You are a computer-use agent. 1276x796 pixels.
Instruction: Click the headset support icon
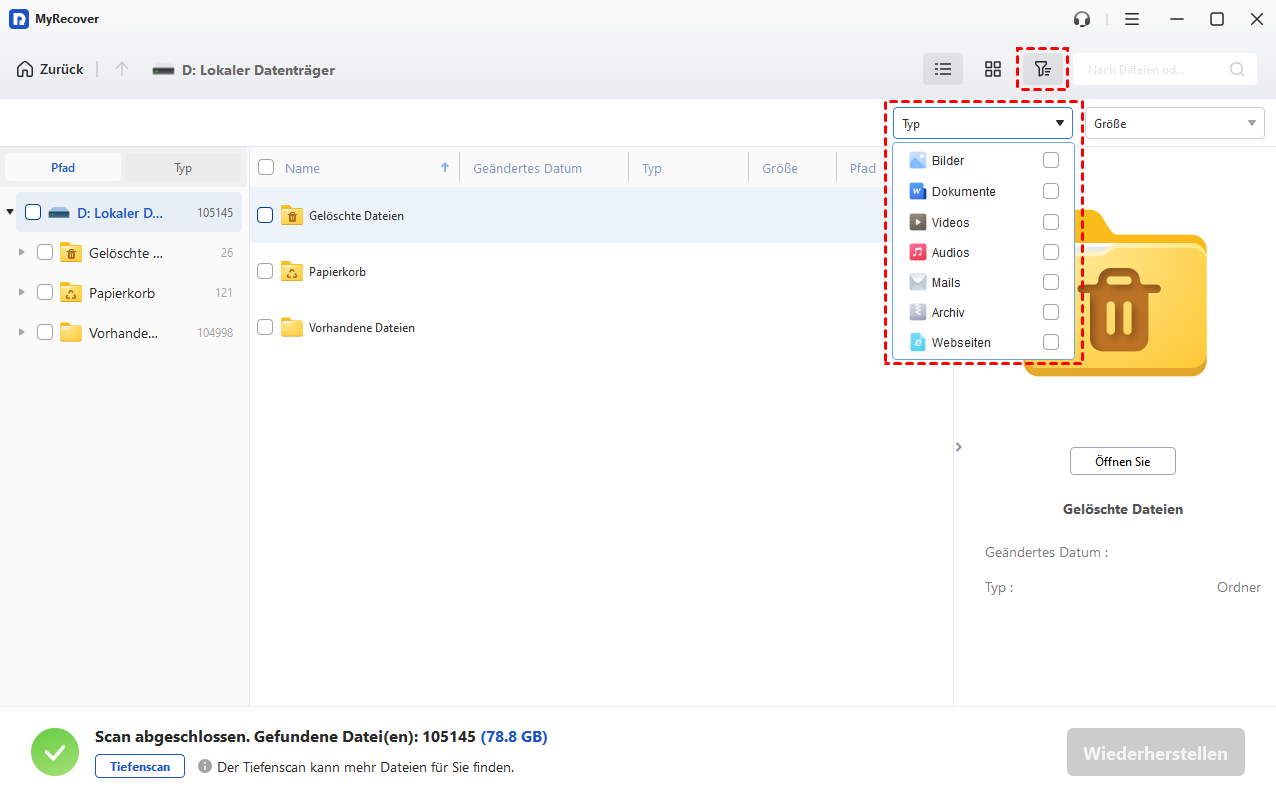[1081, 19]
